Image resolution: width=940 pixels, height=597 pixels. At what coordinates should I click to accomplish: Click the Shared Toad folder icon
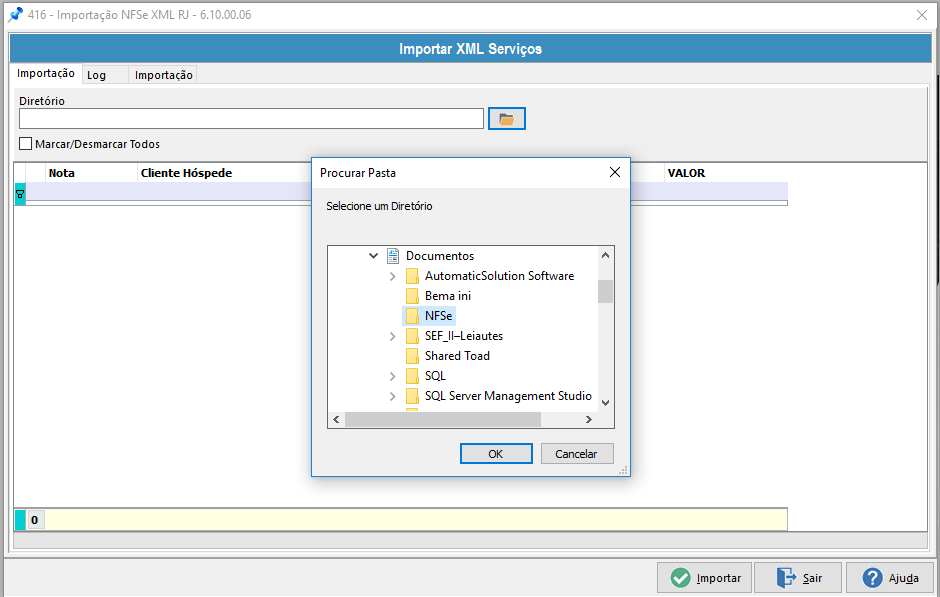tap(412, 356)
